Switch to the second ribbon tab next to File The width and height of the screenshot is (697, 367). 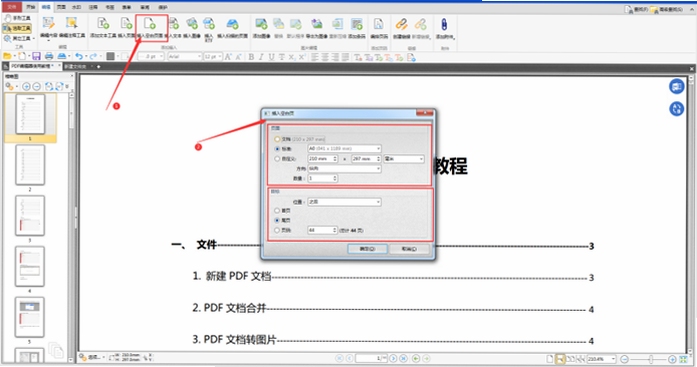tap(30, 7)
